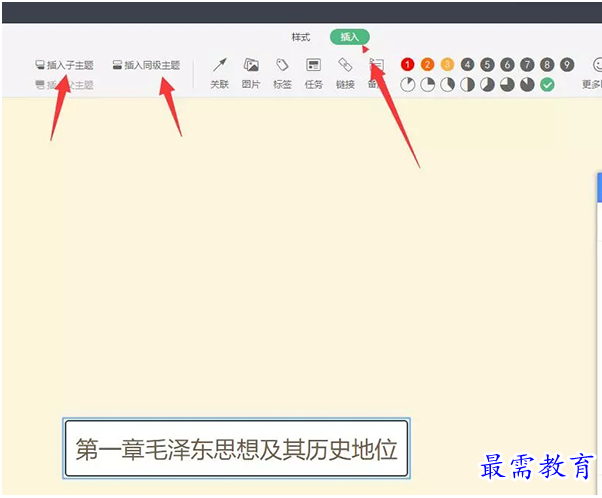Click the 插入同级主题 button

(x=146, y=65)
